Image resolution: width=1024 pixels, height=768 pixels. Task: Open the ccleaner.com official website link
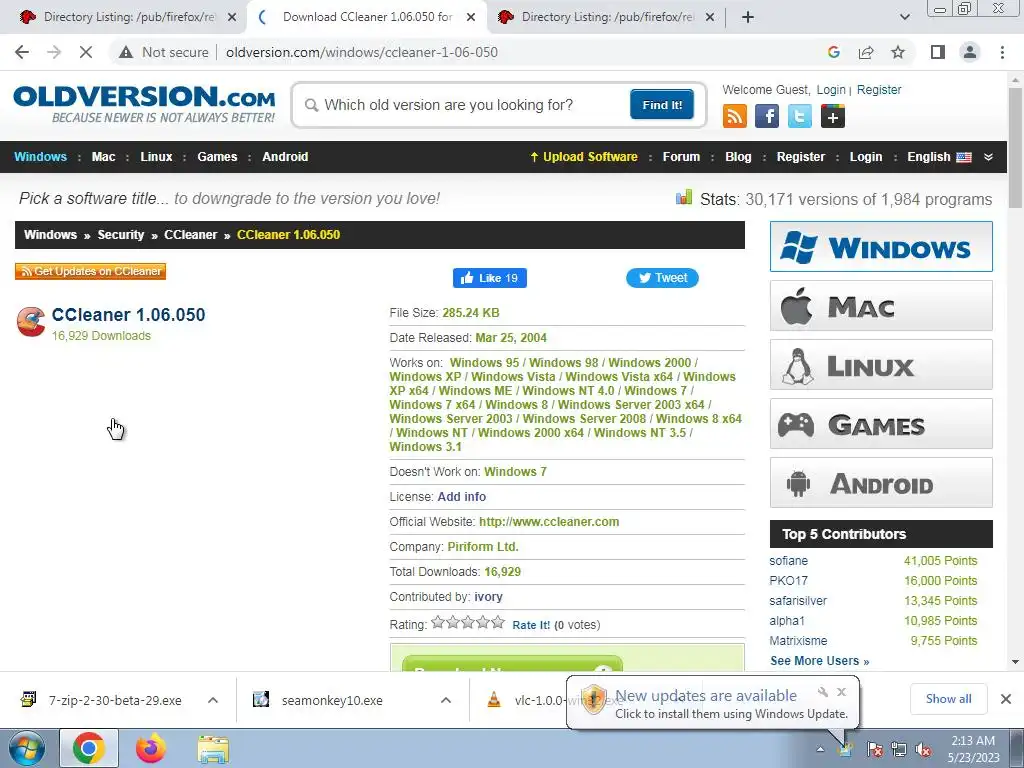[549, 522]
